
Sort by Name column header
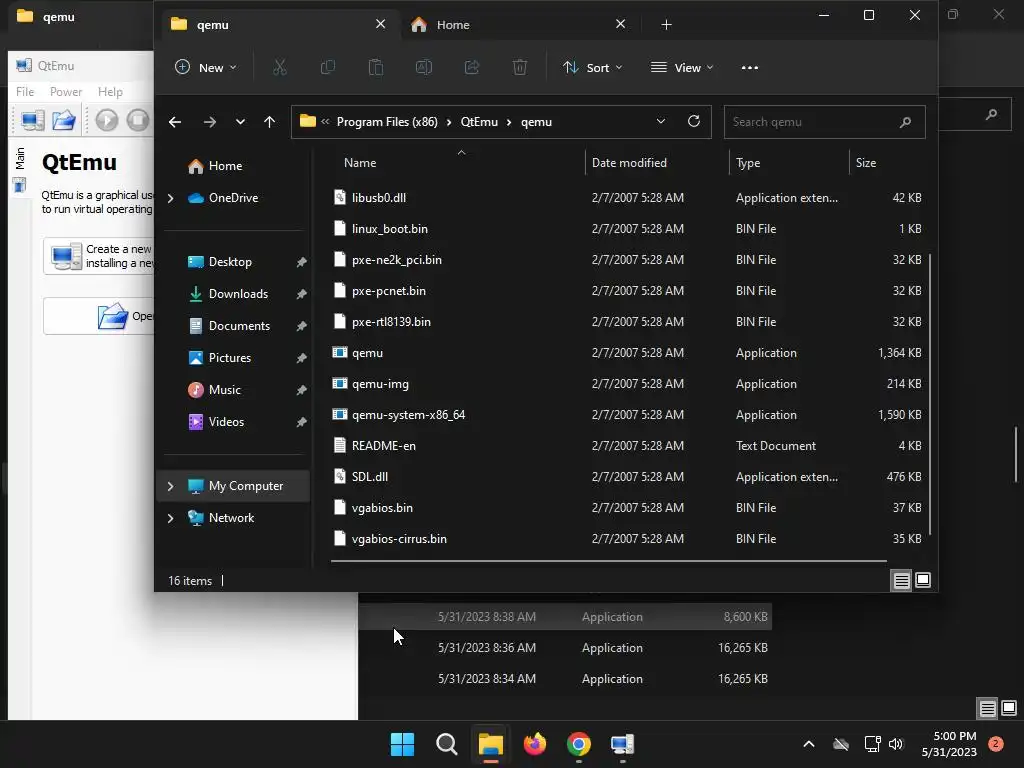[360, 163]
